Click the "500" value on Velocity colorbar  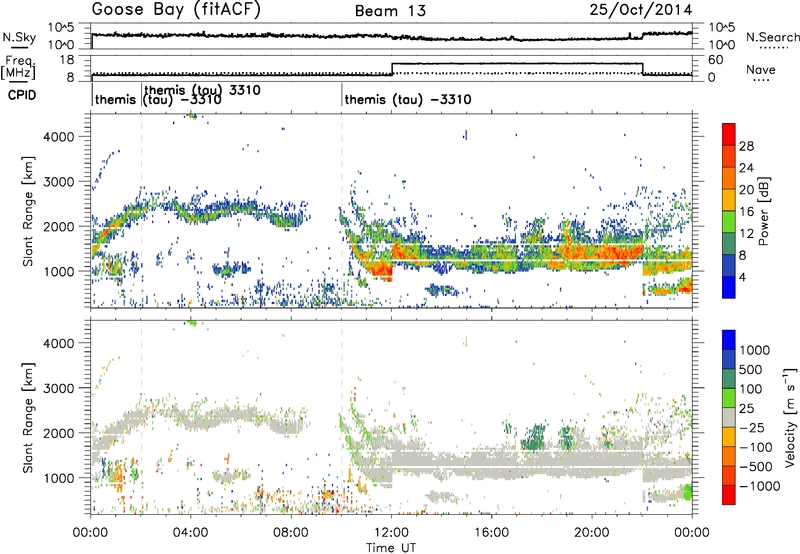click(751, 369)
